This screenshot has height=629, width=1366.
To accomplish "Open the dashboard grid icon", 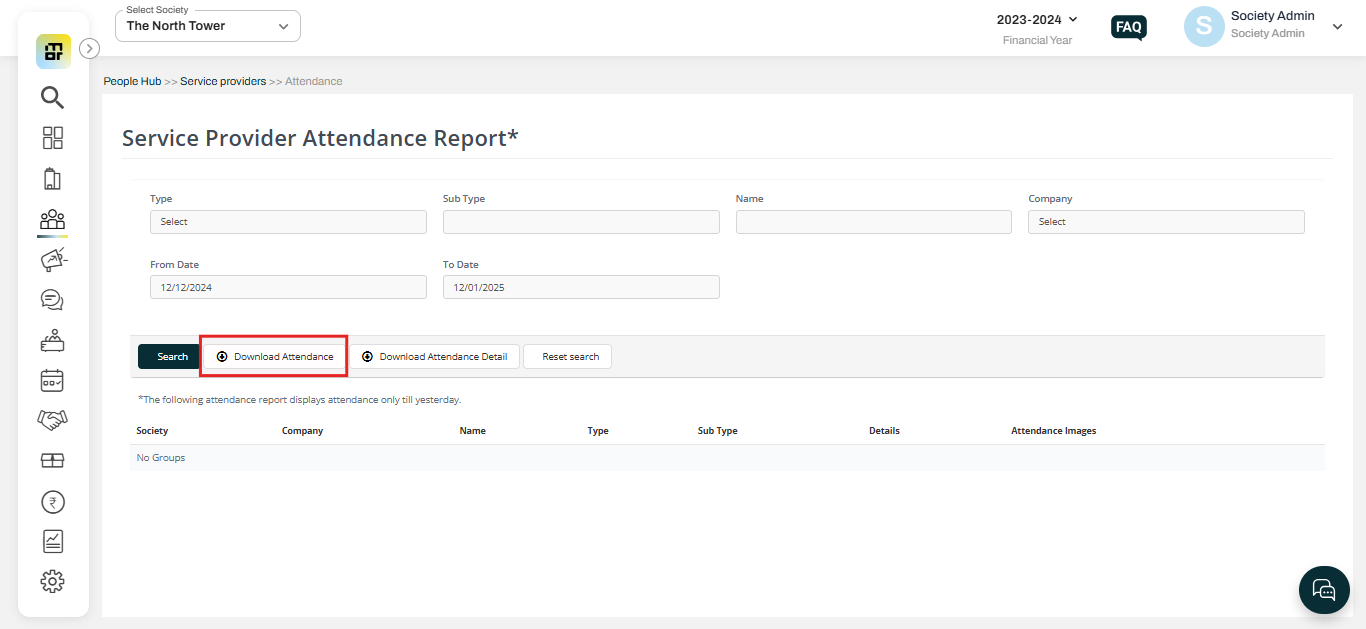I will 52,138.
